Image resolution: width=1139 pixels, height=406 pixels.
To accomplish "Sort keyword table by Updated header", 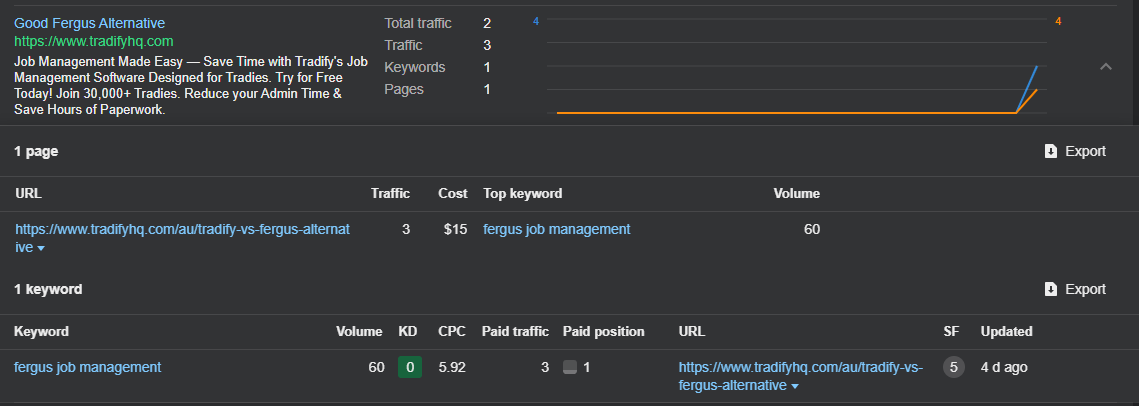I will click(x=1006, y=332).
